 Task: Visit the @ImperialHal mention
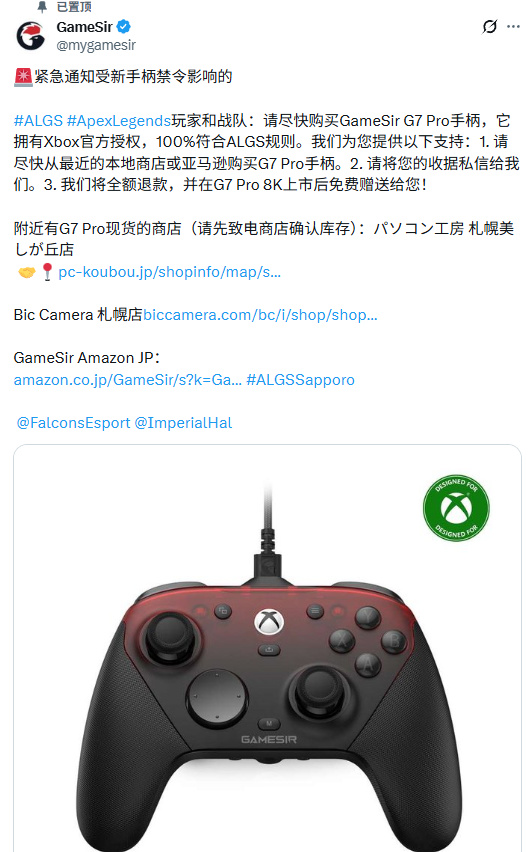[x=183, y=423]
